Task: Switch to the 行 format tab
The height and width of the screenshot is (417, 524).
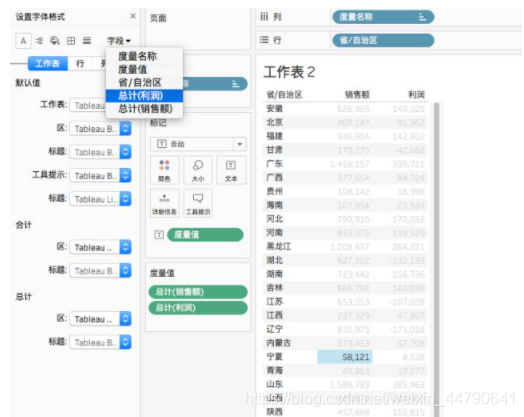Action: point(80,63)
